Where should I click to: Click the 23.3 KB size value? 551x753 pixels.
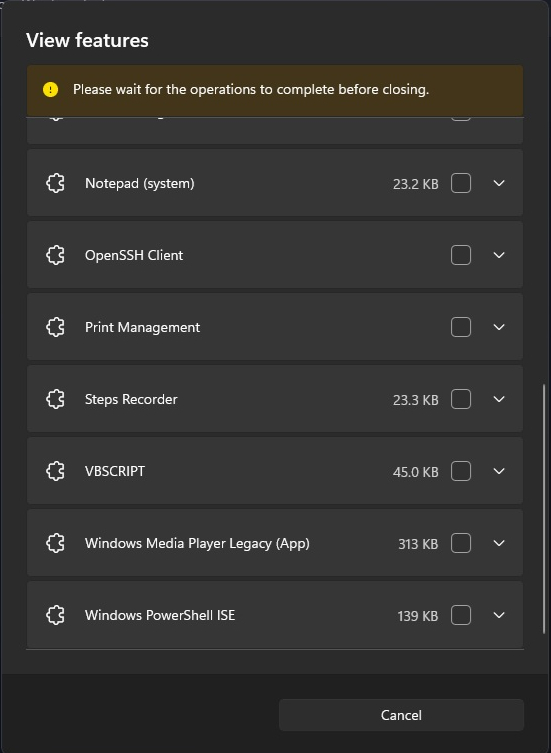tap(416, 400)
